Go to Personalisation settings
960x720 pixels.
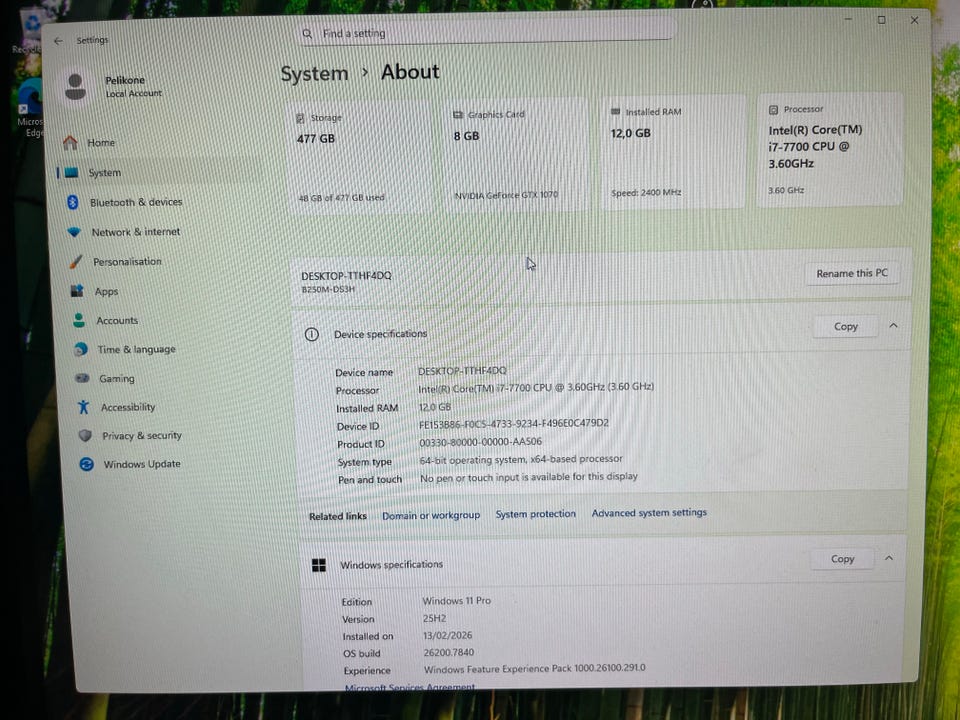(127, 261)
